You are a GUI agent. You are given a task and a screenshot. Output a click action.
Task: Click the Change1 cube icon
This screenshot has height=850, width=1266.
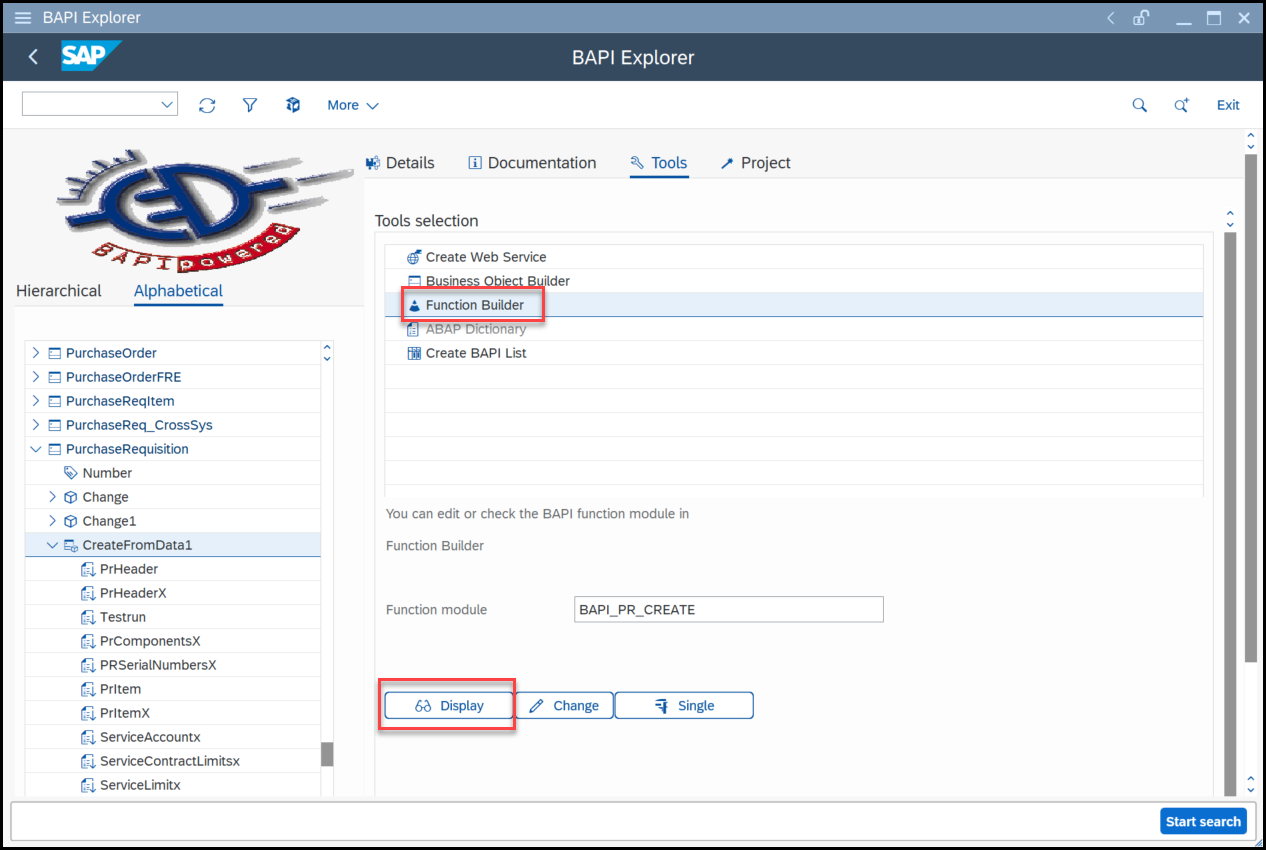pos(70,521)
